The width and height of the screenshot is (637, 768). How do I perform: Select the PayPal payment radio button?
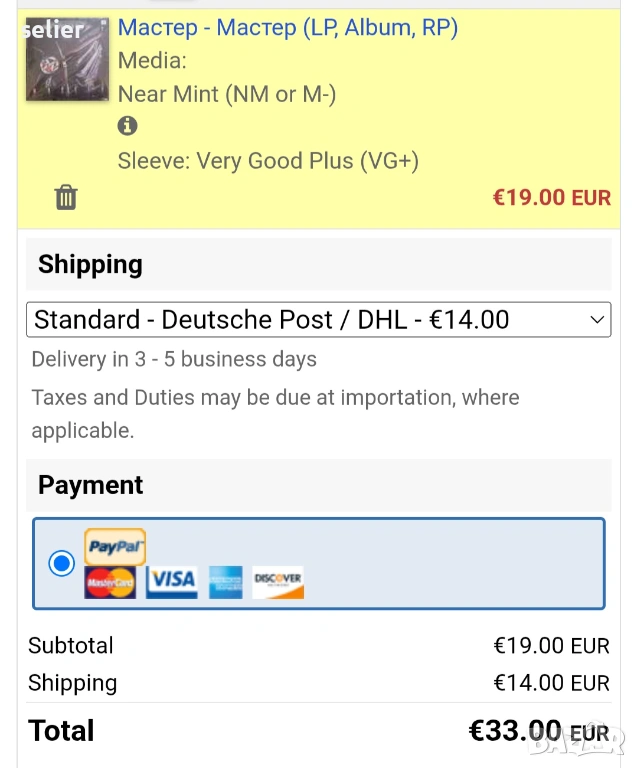(x=62, y=563)
